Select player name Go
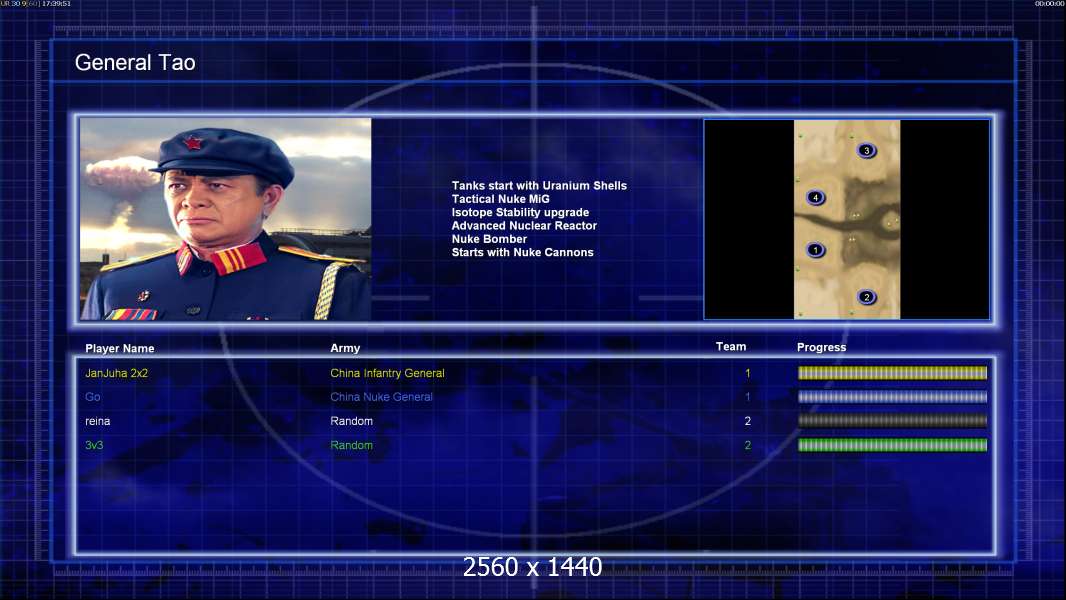1066x600 pixels. (92, 397)
